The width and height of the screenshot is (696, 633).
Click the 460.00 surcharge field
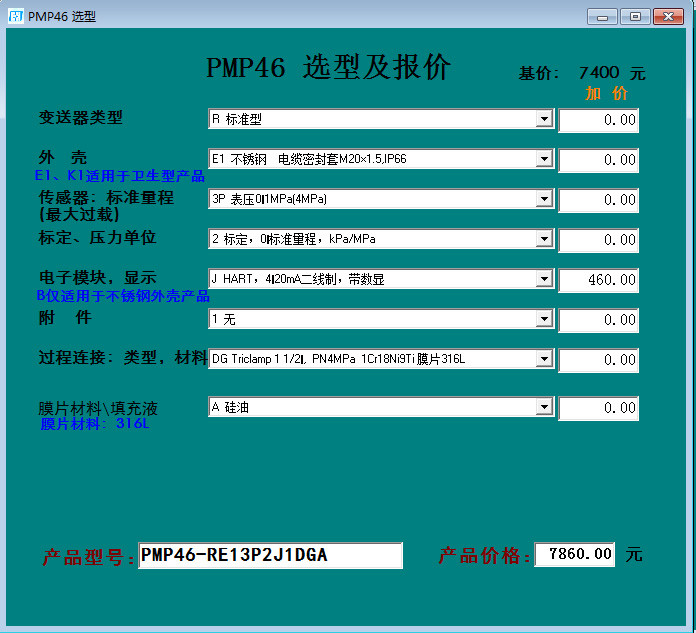(598, 280)
